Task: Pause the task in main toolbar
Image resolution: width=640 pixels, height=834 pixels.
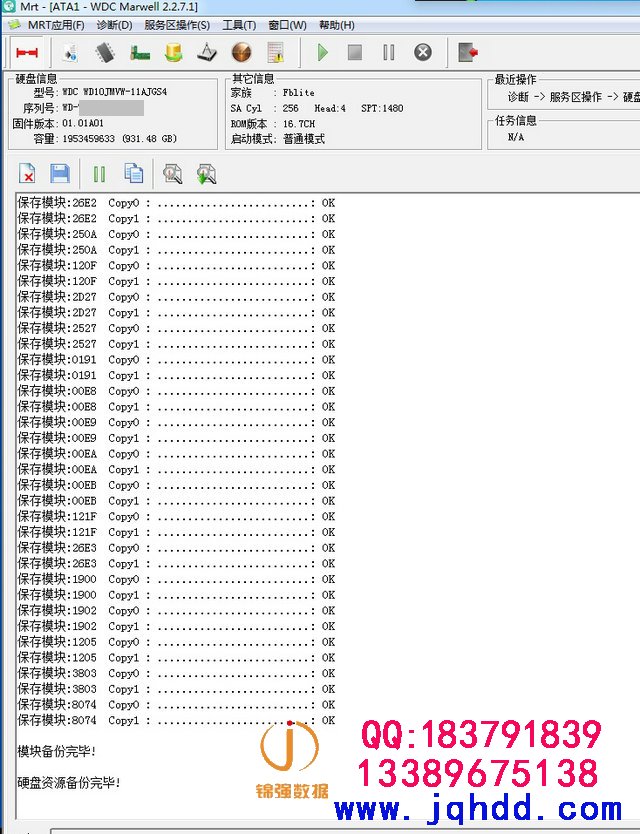Action: coord(389,53)
